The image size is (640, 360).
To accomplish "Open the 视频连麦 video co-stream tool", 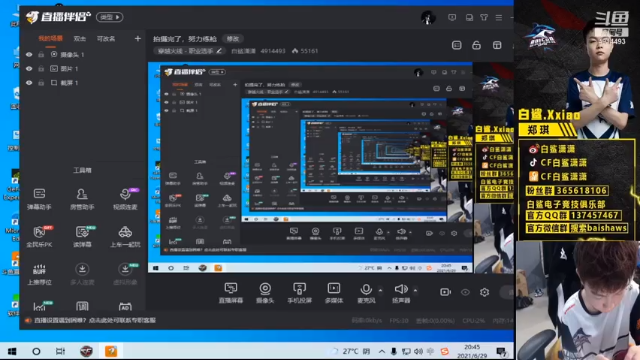I will pos(125,199).
